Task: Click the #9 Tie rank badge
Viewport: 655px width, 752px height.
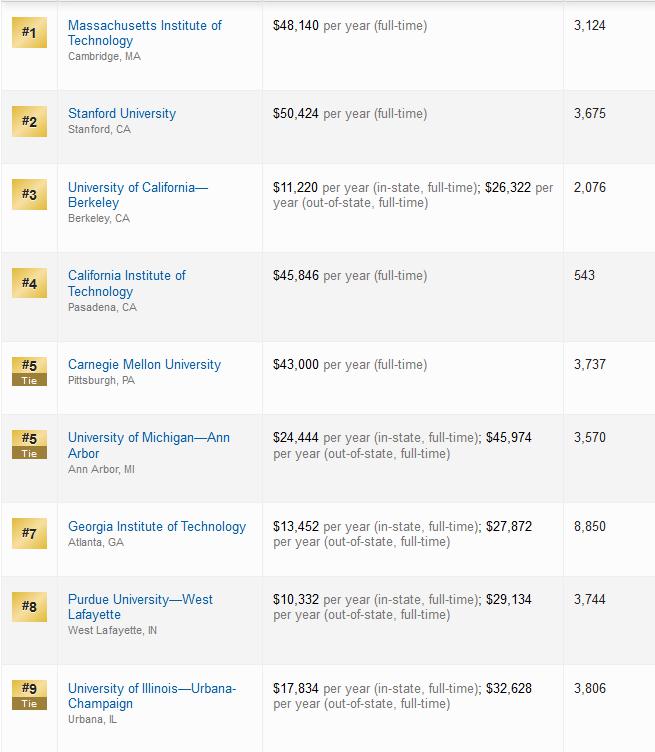Action: coord(29,695)
